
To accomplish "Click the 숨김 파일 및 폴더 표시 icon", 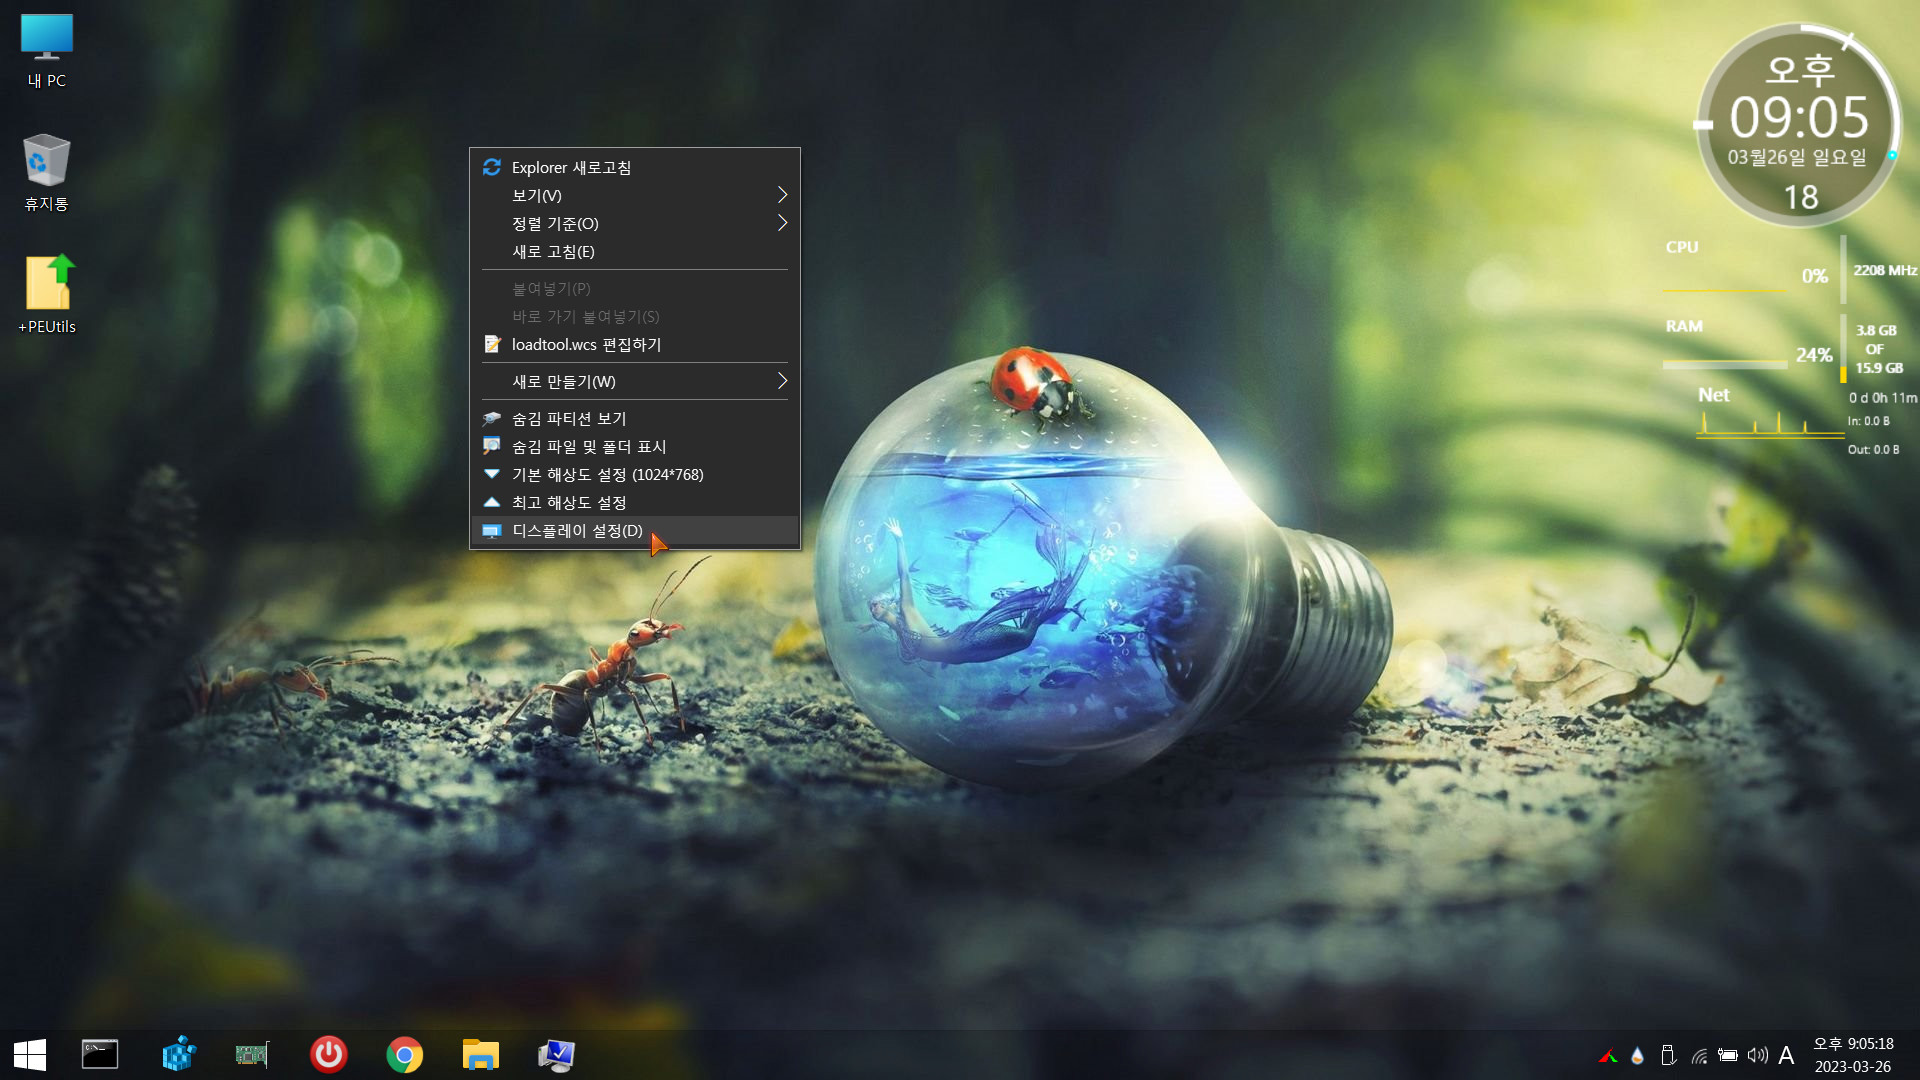I will tap(491, 446).
